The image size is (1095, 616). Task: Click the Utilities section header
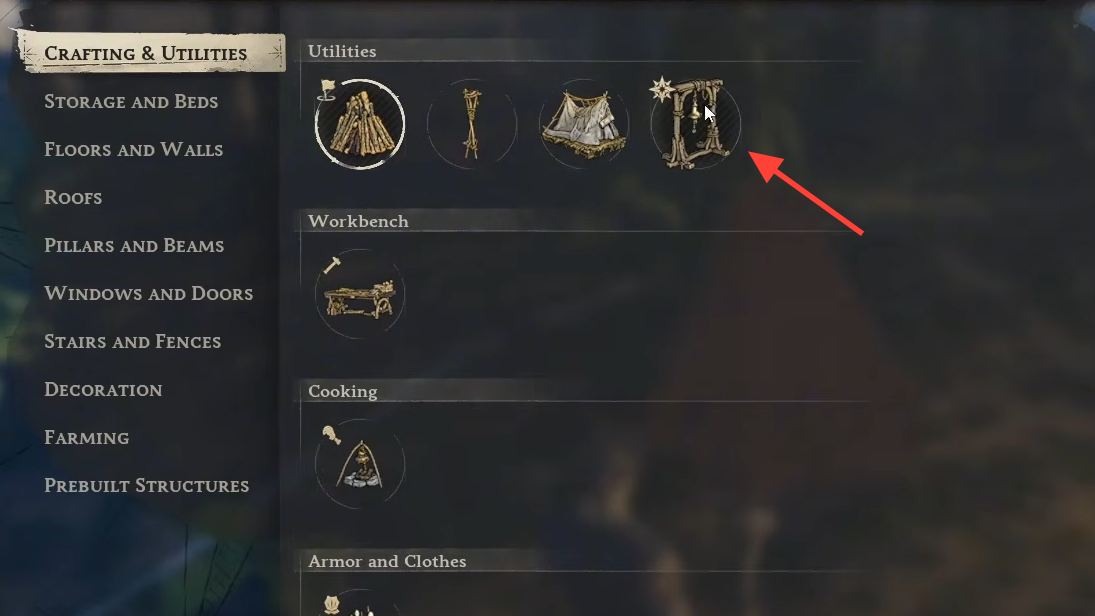(342, 51)
